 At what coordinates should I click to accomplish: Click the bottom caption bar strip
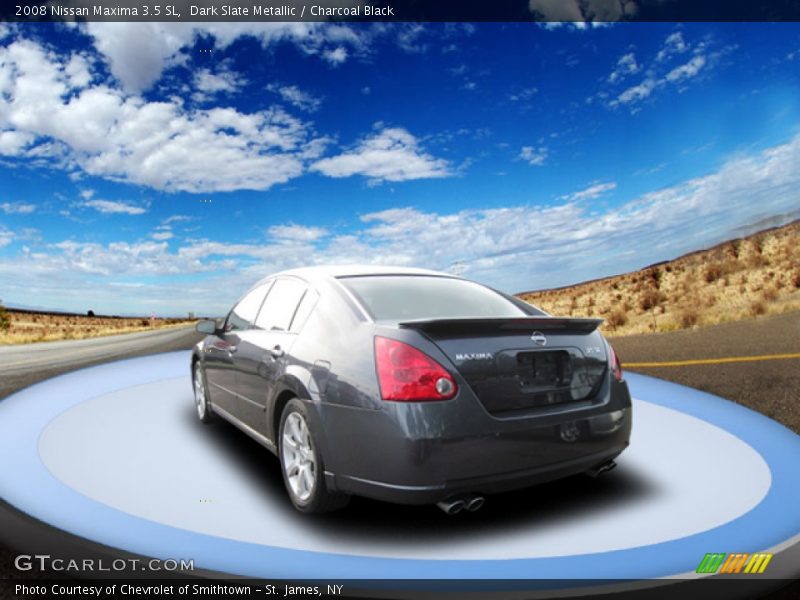pos(400,589)
